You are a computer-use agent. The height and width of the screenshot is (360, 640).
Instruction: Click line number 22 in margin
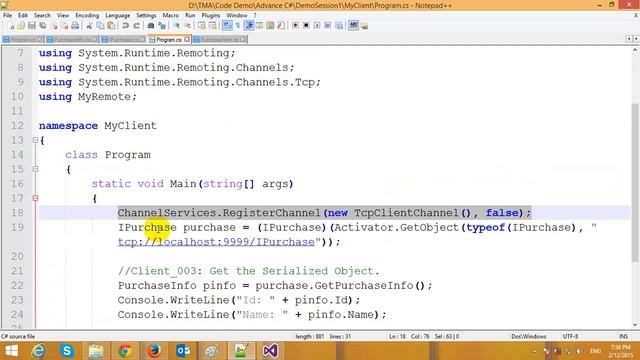[17, 285]
